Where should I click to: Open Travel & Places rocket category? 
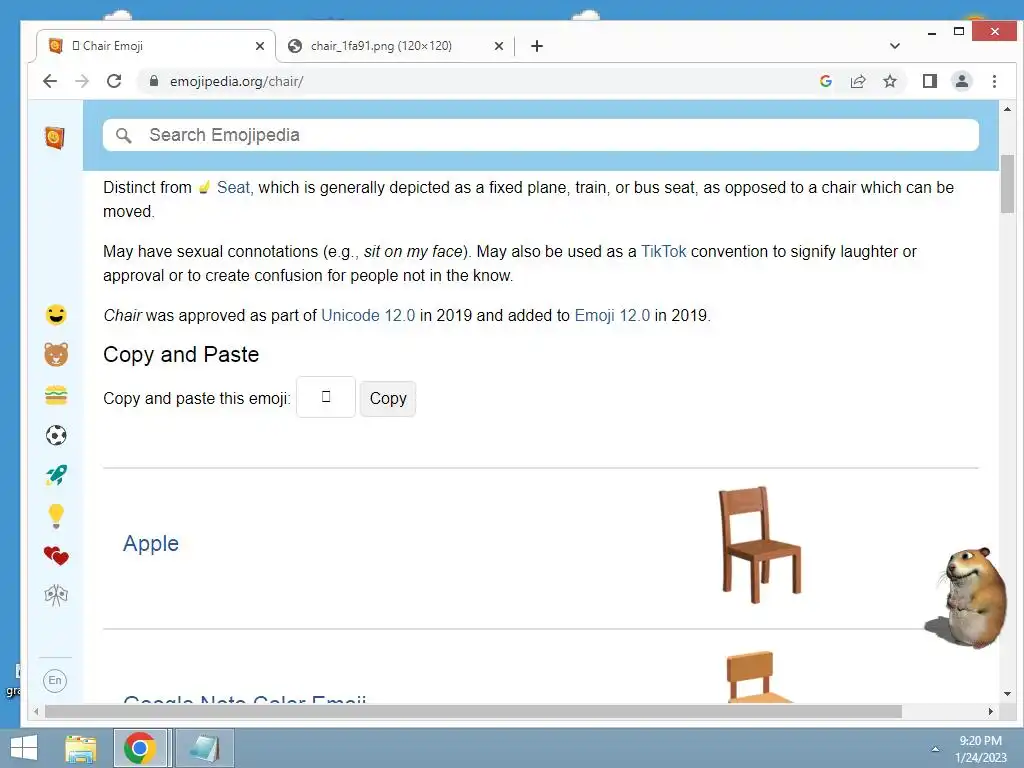[x=56, y=475]
